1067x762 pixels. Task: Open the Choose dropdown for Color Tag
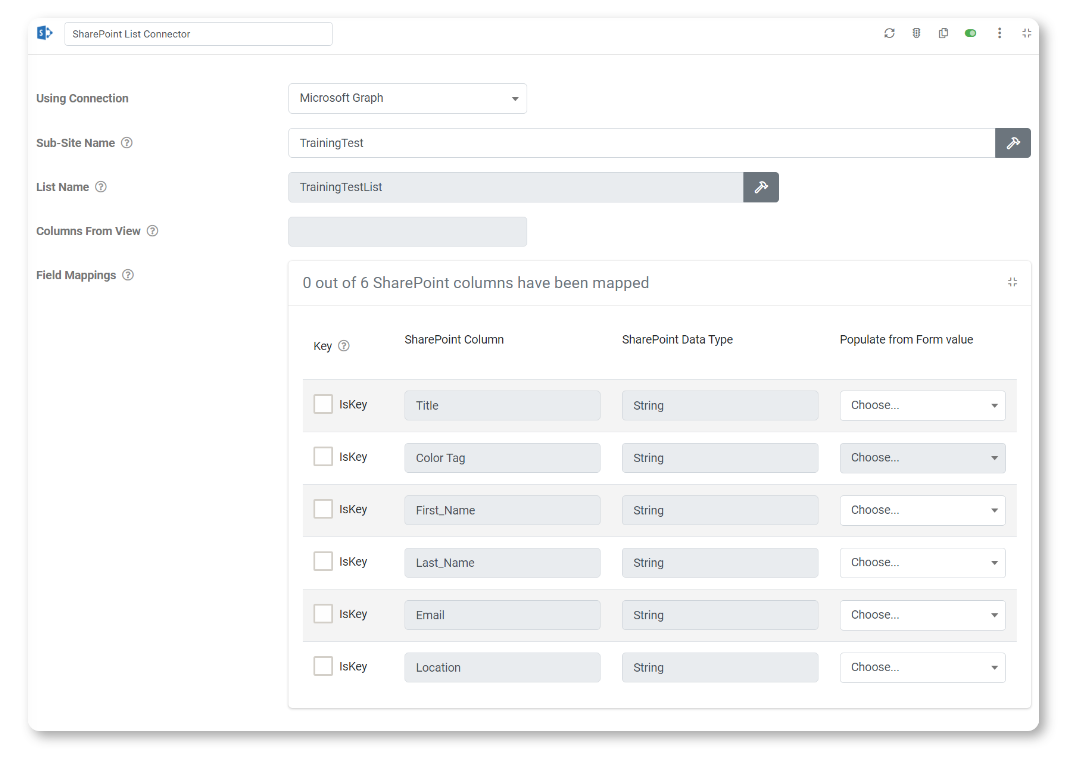coord(922,458)
